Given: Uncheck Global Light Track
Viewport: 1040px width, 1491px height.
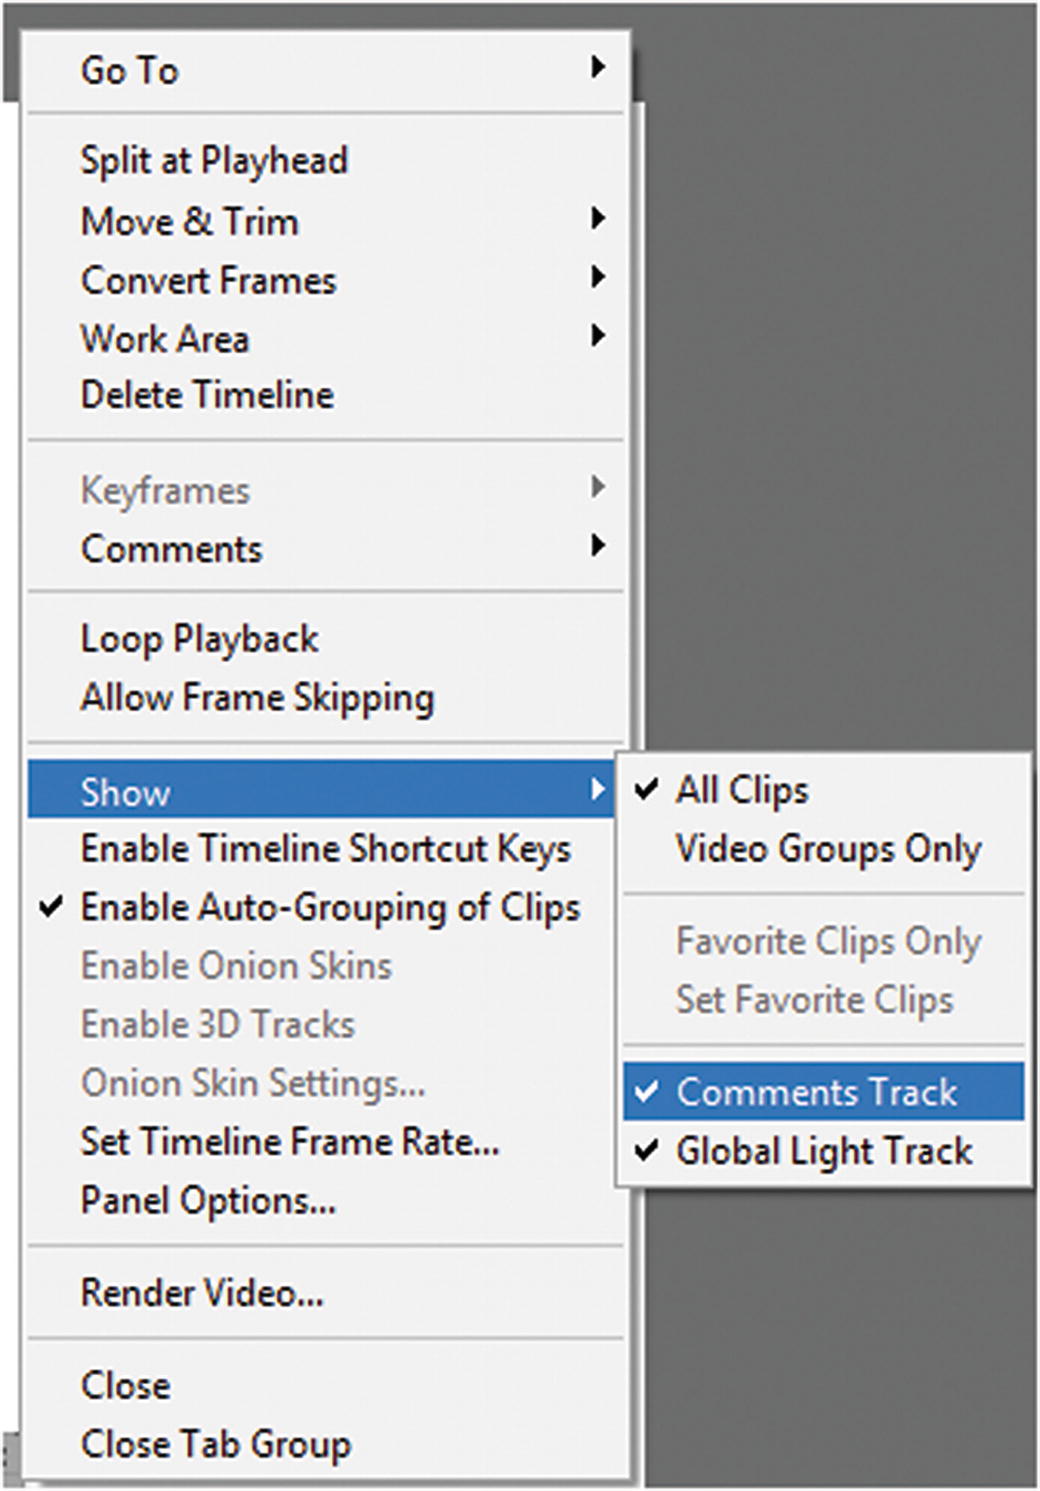Looking at the screenshot, I should tap(824, 1151).
